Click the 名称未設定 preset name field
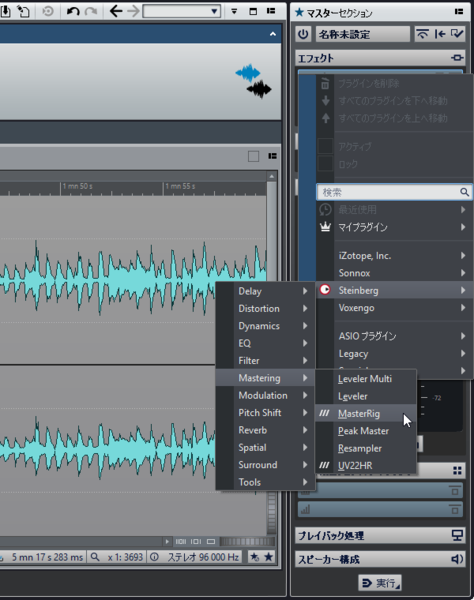The width and height of the screenshot is (474, 600). click(362, 34)
